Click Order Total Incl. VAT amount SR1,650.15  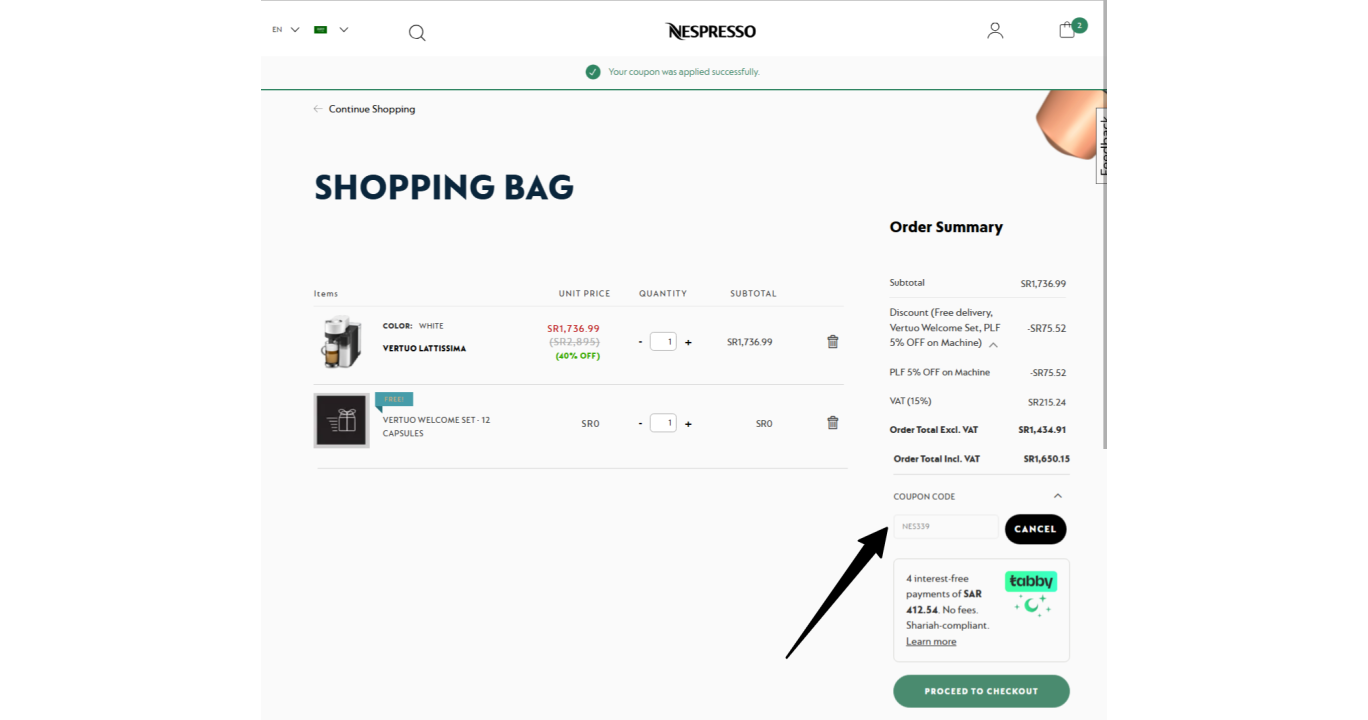click(x=1046, y=459)
